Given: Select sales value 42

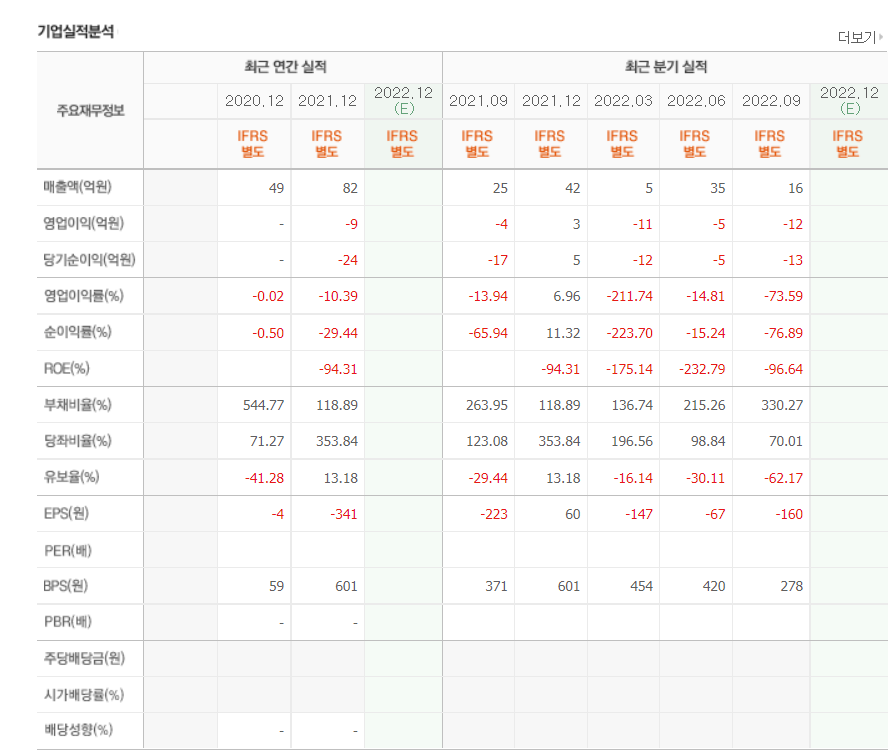Looking at the screenshot, I should (572, 188).
